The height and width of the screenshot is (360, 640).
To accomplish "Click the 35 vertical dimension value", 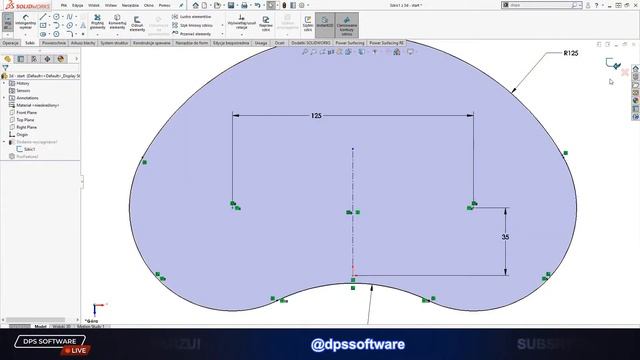I will pos(505,237).
